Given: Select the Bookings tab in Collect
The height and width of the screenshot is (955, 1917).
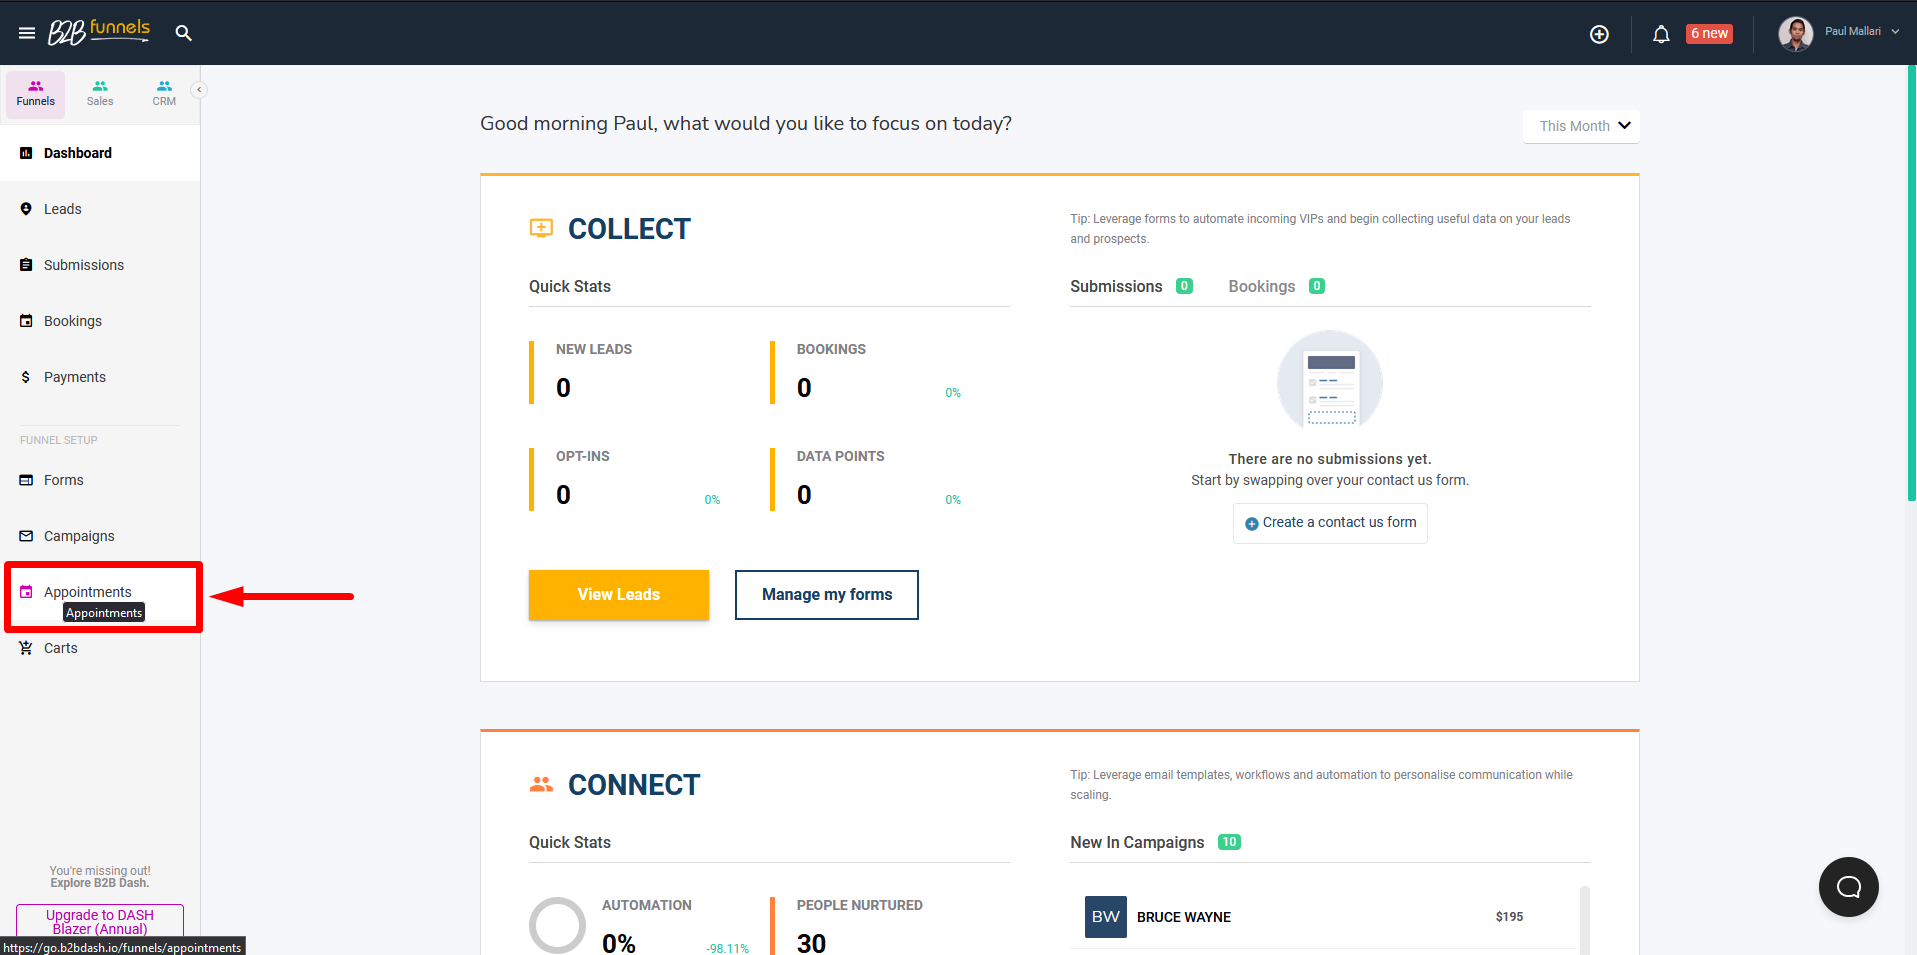Looking at the screenshot, I should pos(1277,286).
